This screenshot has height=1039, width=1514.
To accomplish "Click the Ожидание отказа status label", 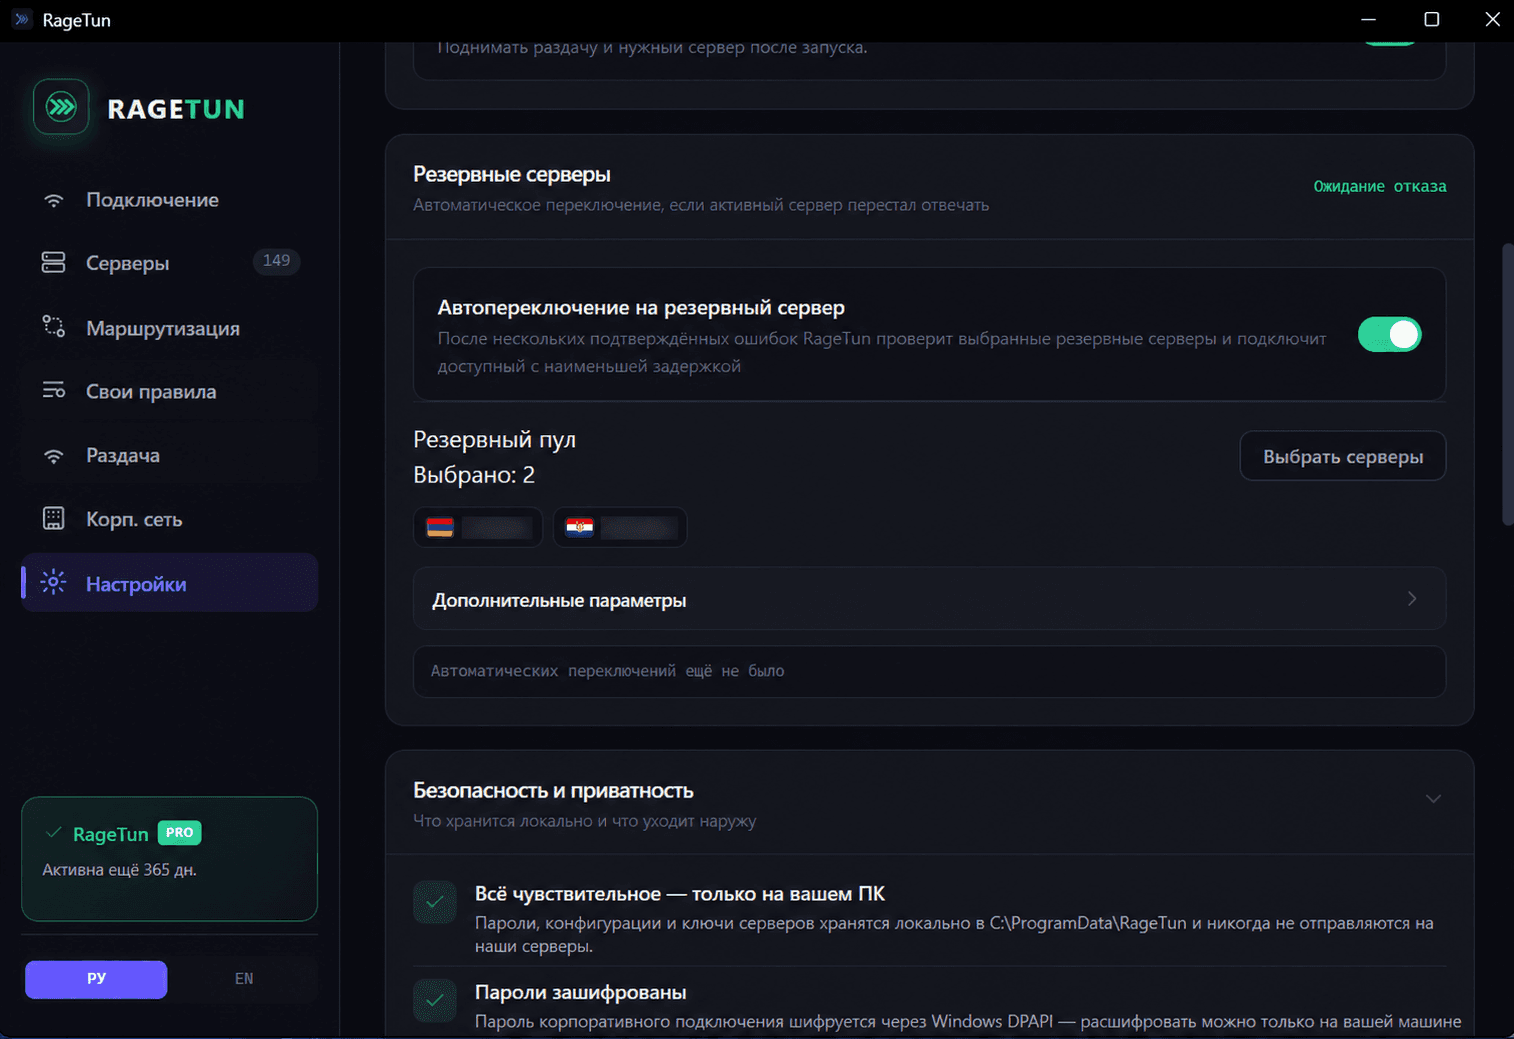I will tap(1380, 186).
